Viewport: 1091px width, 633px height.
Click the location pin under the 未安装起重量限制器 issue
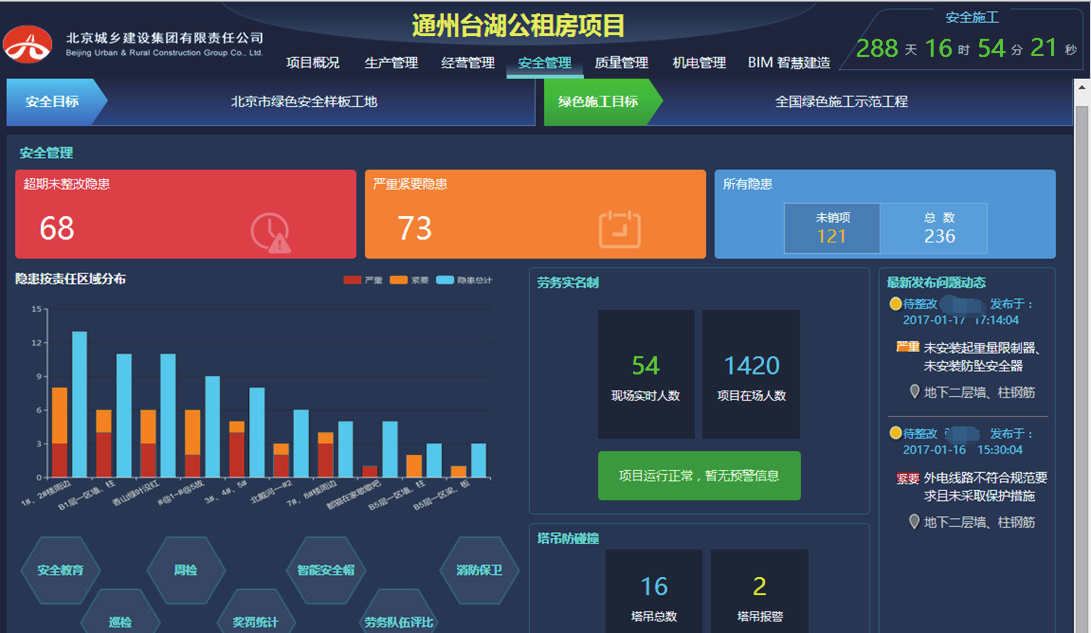914,391
